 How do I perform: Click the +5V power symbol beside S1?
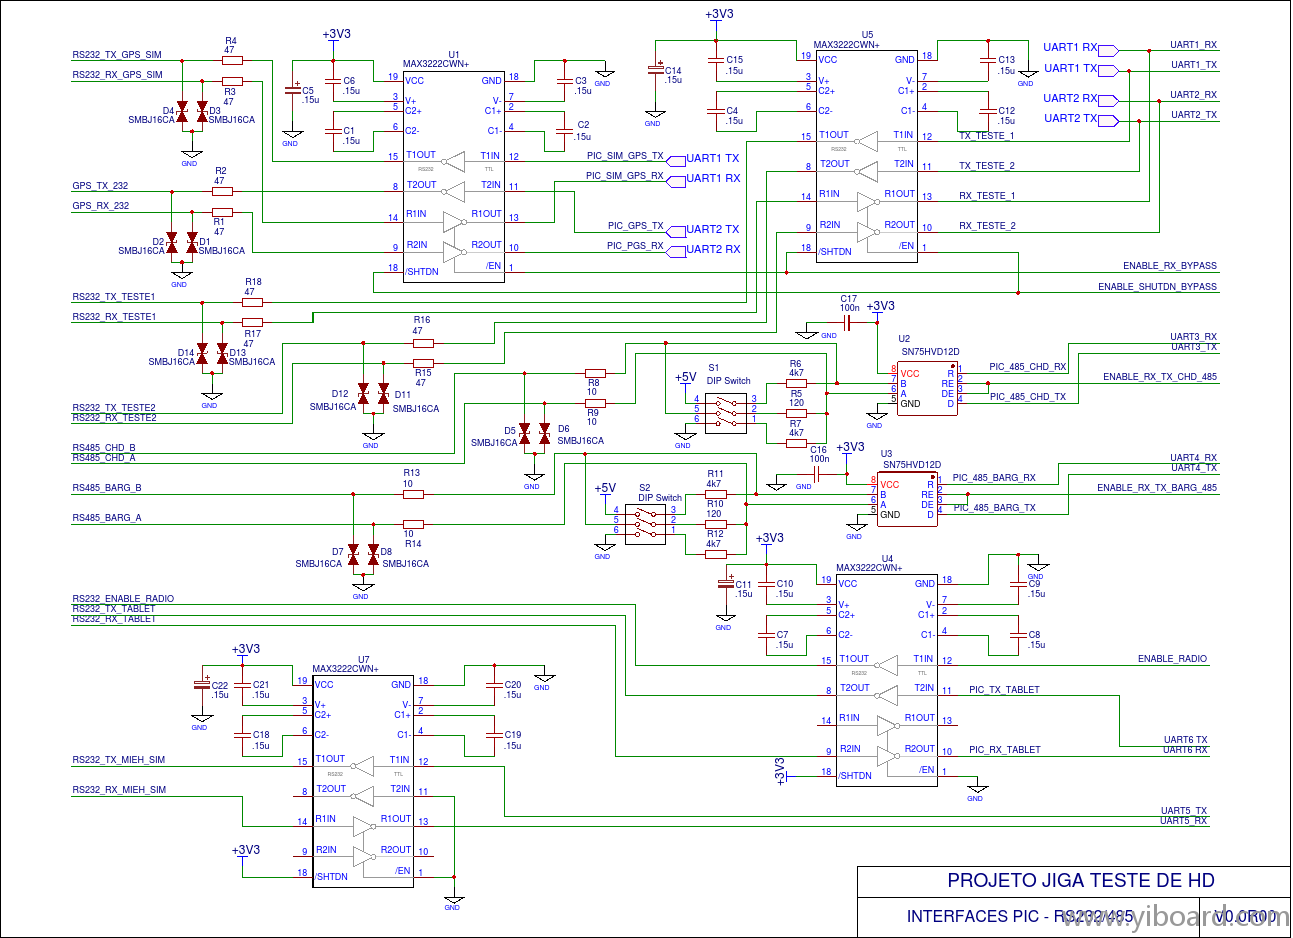coord(686,379)
